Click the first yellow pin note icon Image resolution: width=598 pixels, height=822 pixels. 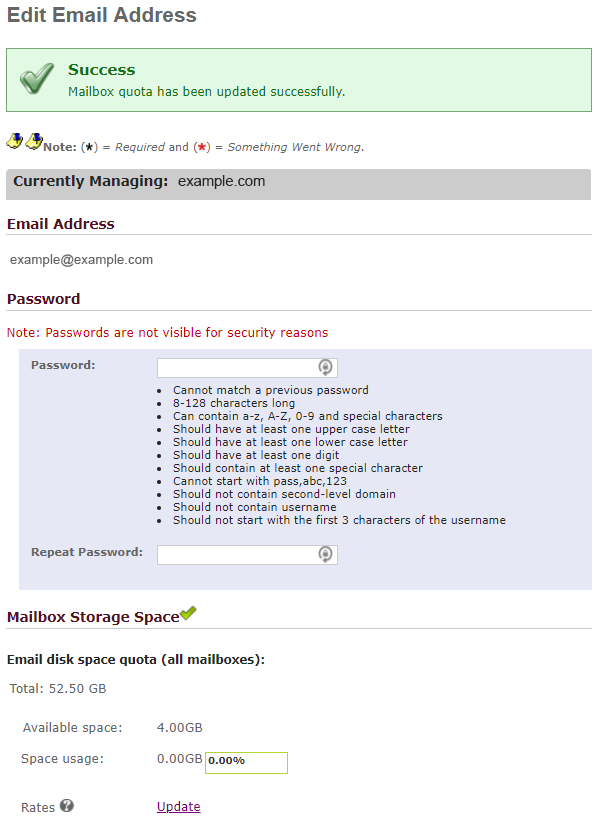pyautogui.click(x=15, y=141)
